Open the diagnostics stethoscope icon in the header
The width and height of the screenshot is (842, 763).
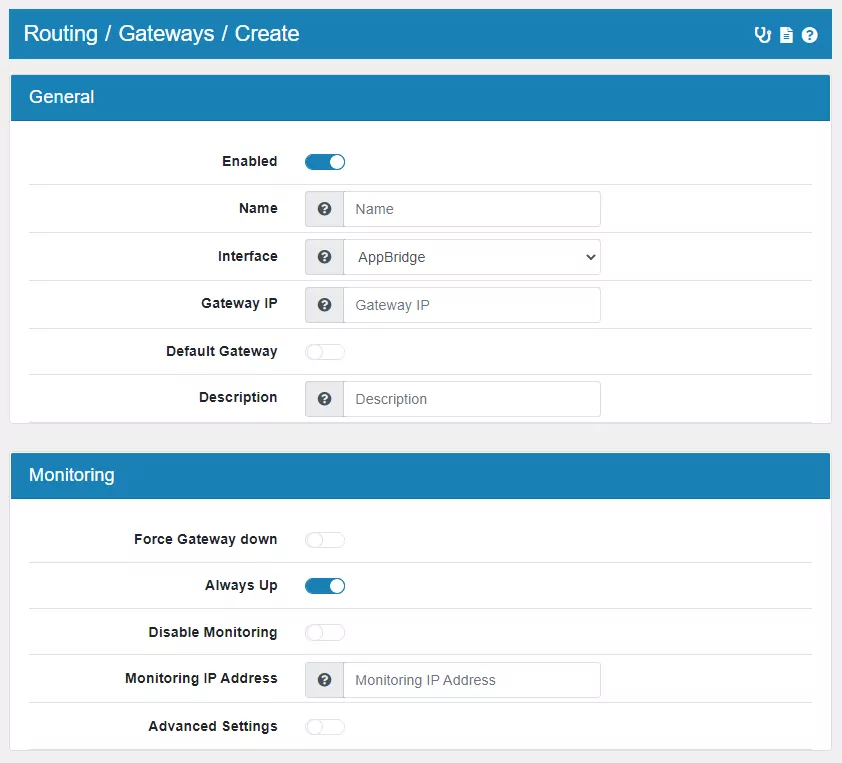click(761, 34)
